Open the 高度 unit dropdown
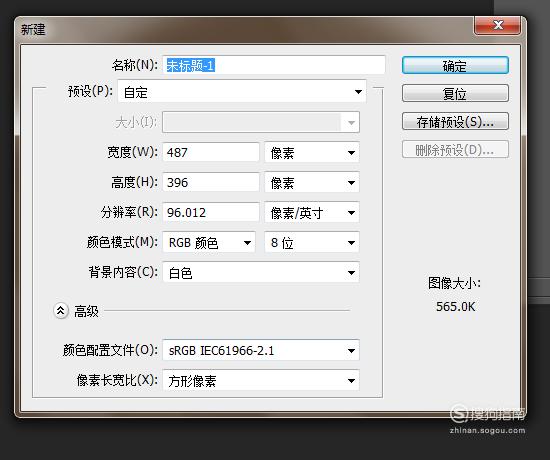The image size is (550, 460). tap(312, 182)
